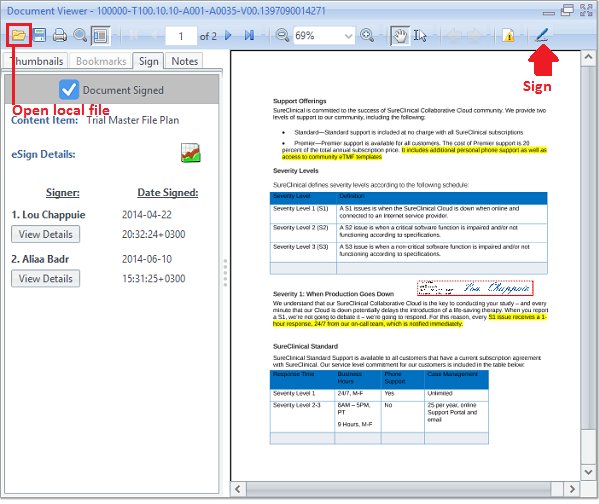Go to the next page
The width and height of the screenshot is (600, 504).
point(228,35)
